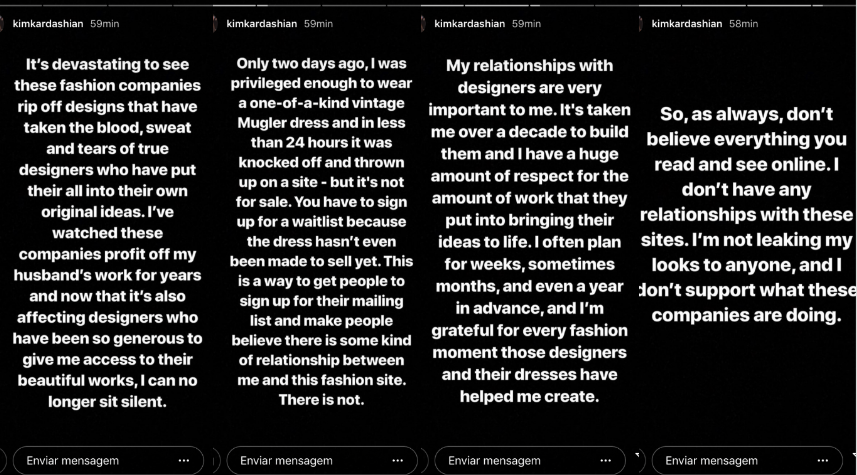This screenshot has width=857, height=475.
Task: Click Enviar mensagem field on the 58min story
Action: point(747,461)
